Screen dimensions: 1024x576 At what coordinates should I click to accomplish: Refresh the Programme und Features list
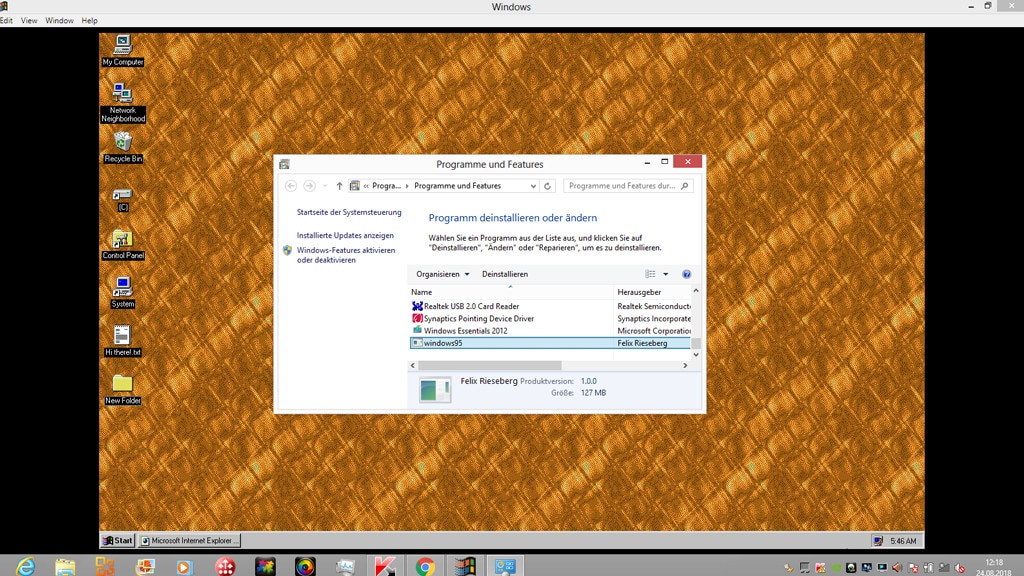(x=547, y=186)
